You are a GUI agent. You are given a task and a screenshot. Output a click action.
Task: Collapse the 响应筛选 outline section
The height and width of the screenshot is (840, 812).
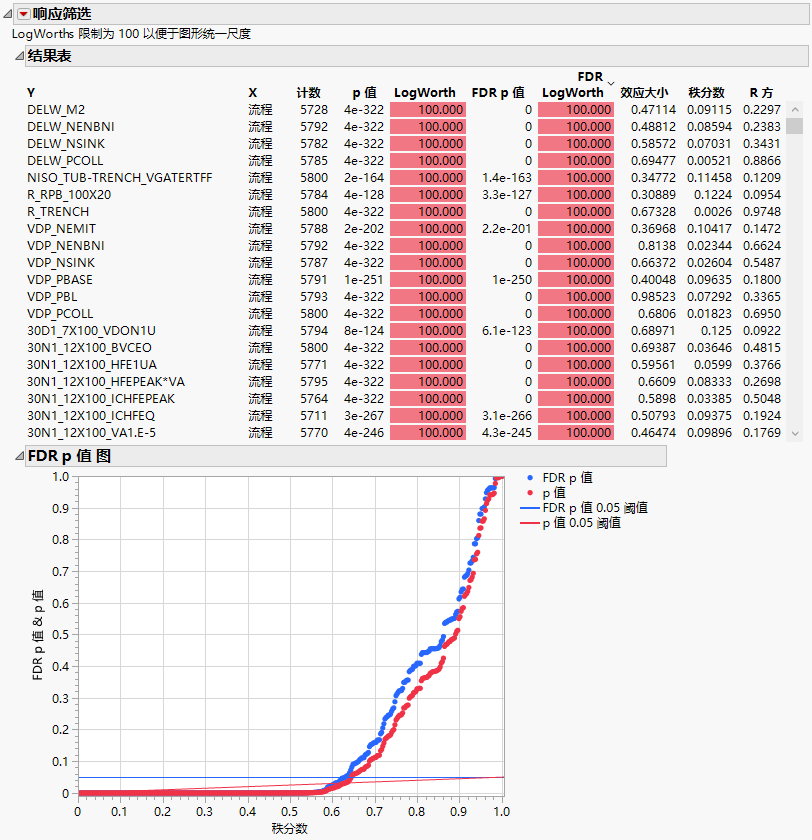click(x=7, y=14)
